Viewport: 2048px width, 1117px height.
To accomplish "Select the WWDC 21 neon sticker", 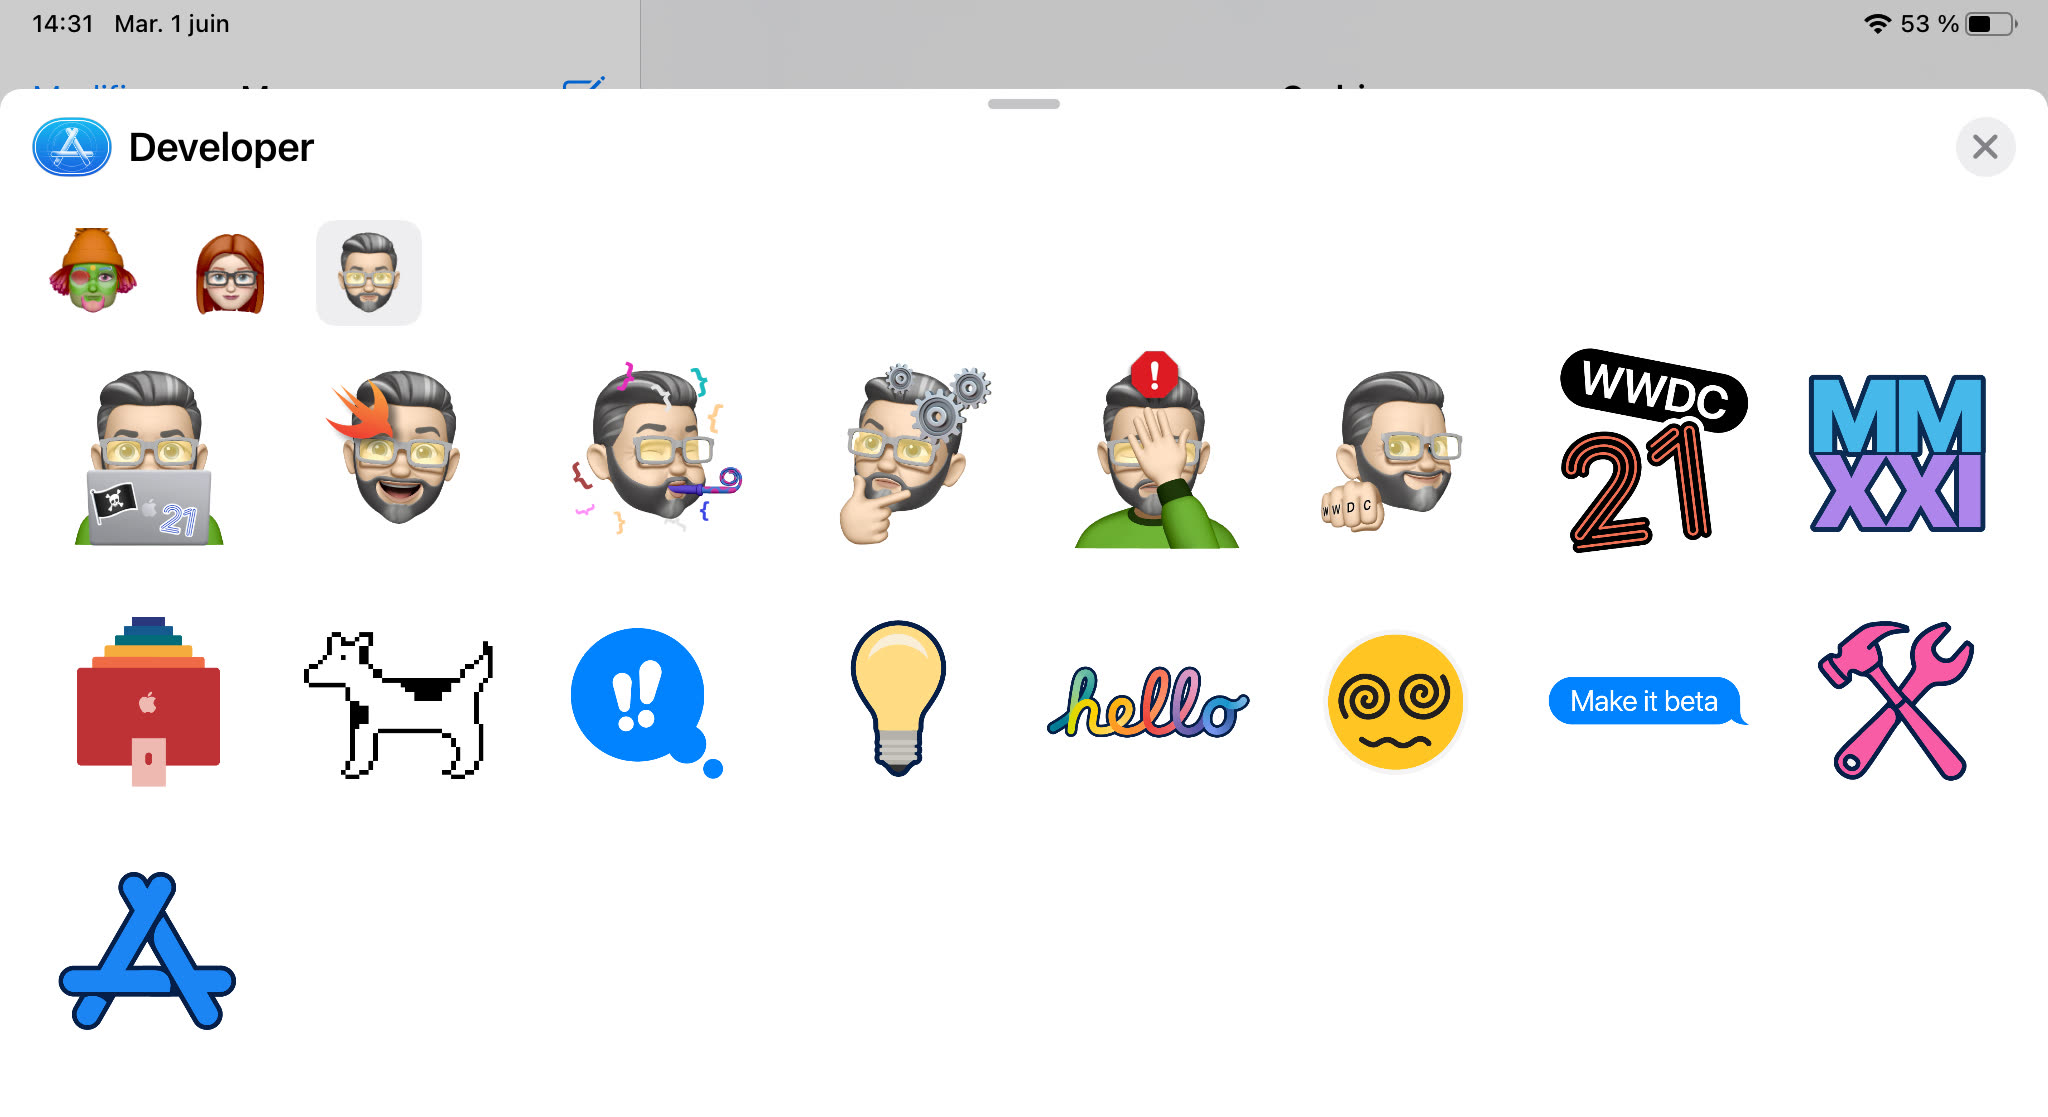I will point(1650,452).
